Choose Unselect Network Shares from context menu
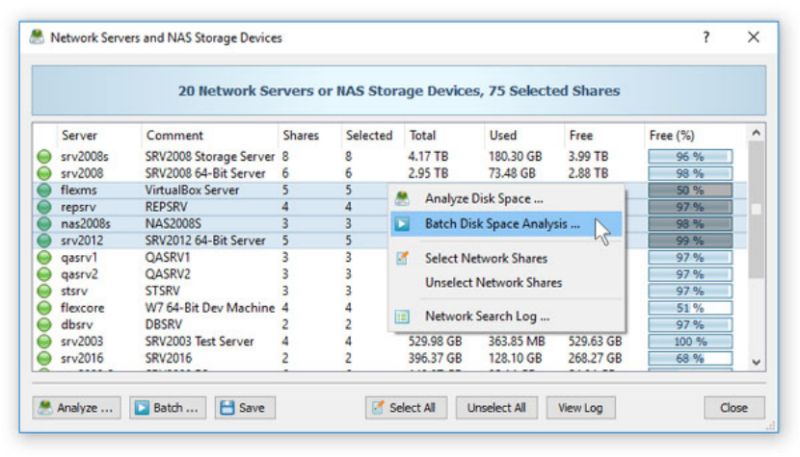800x457 pixels. pos(493,283)
